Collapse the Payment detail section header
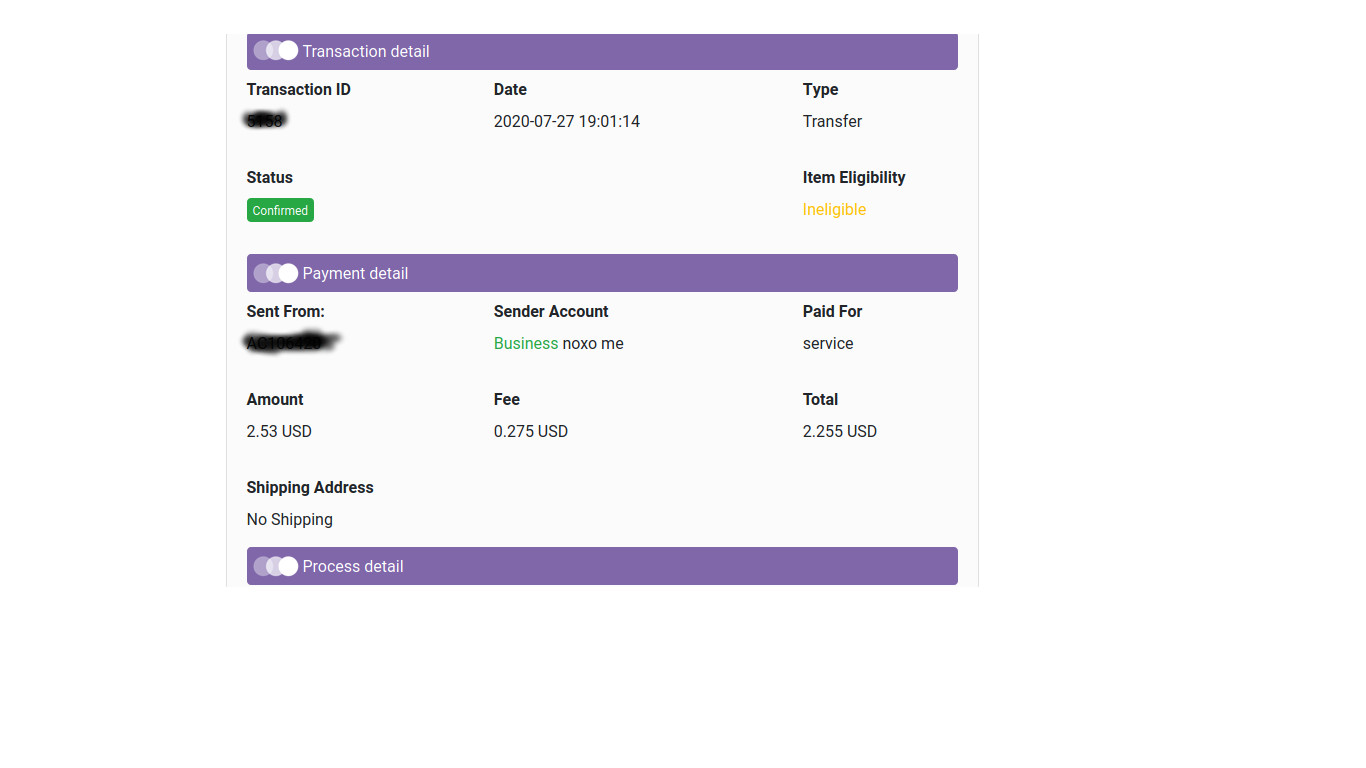This screenshot has width=1366, height=768. tap(602, 273)
